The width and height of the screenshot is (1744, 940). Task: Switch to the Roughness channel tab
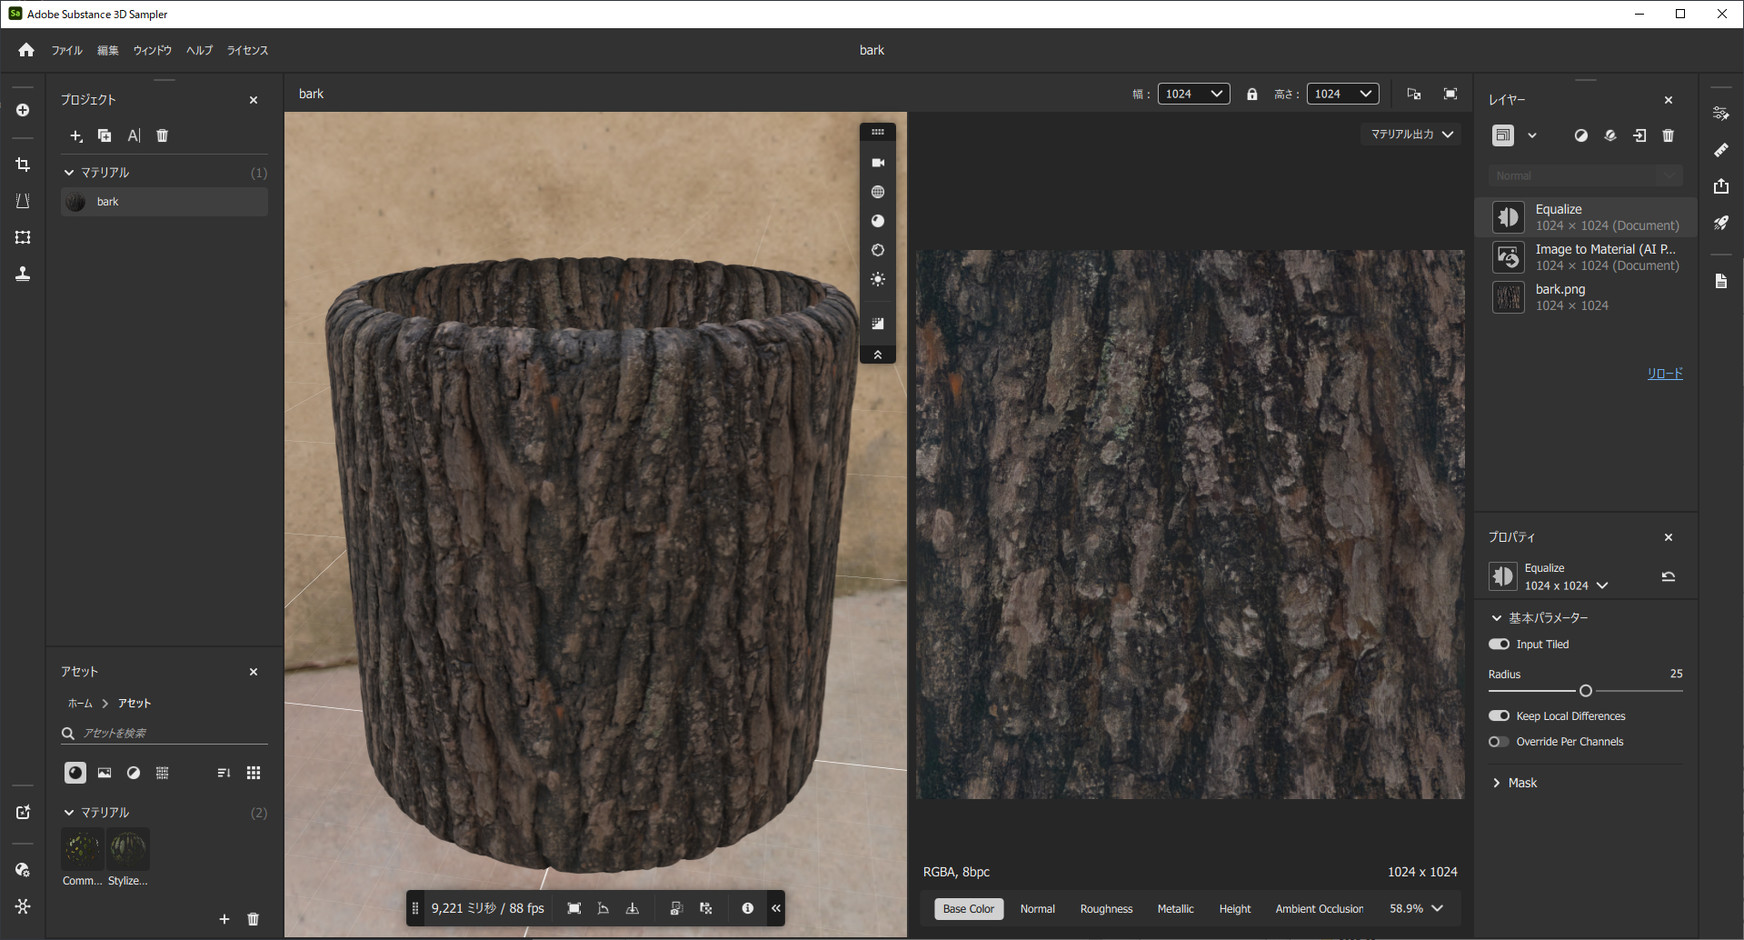(x=1106, y=909)
